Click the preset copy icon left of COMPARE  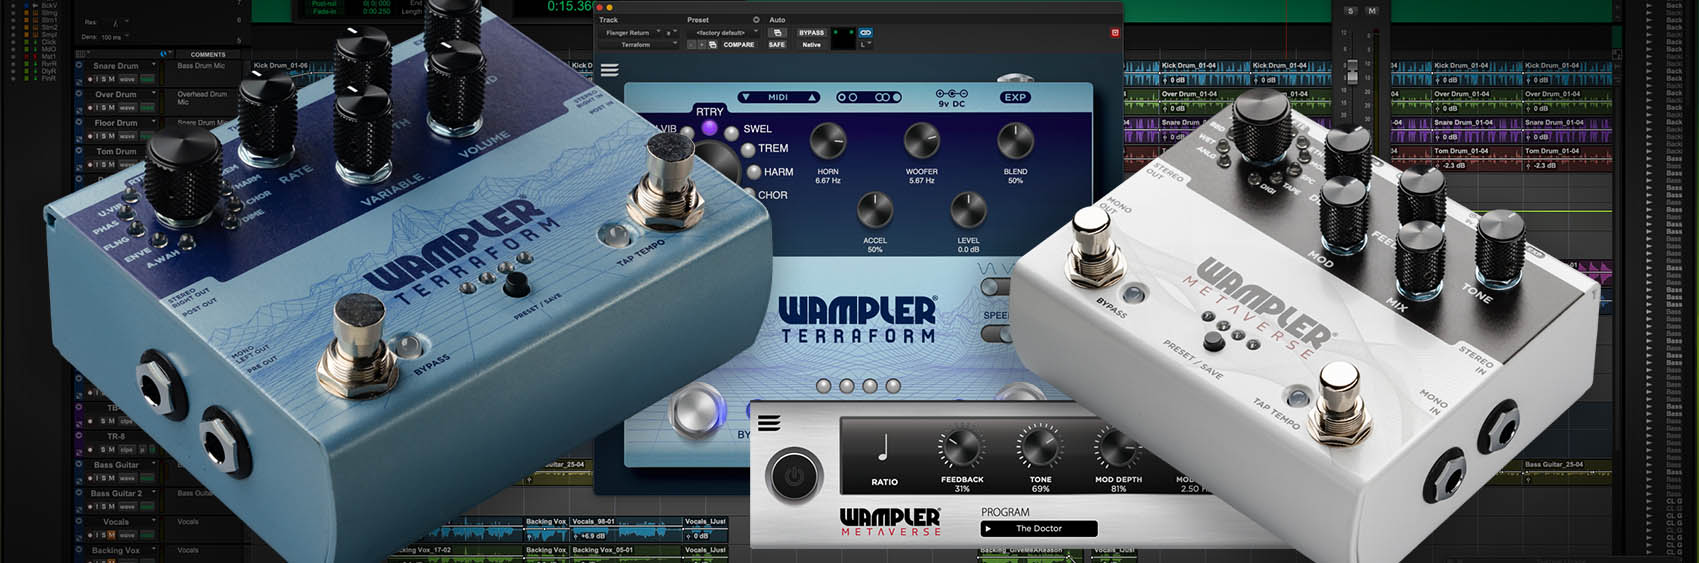click(712, 45)
